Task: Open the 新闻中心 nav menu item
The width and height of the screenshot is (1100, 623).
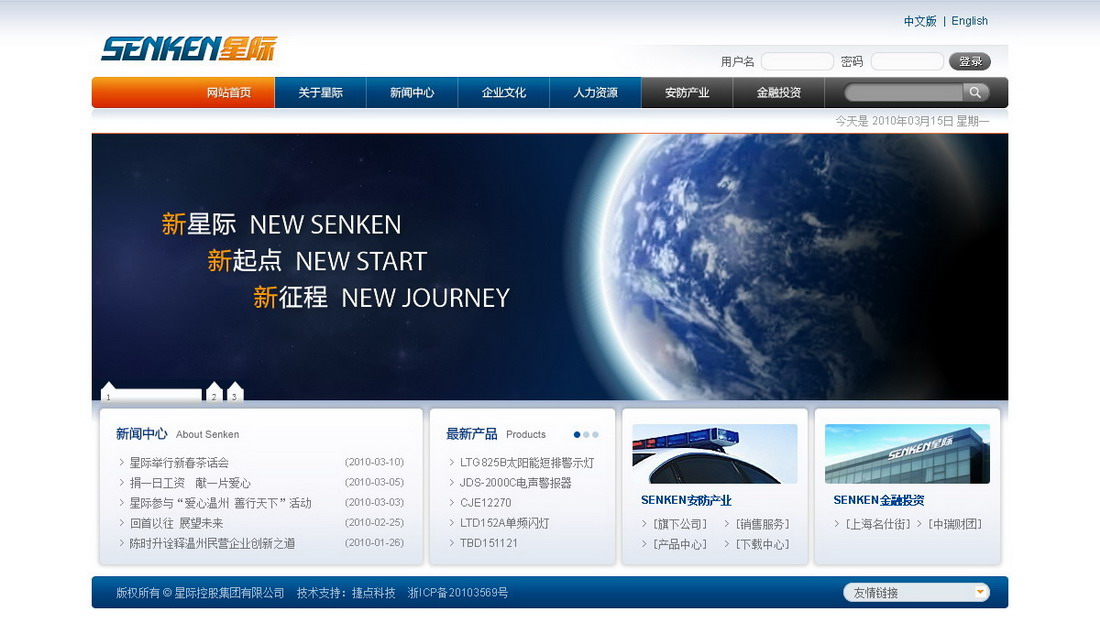Action: pos(412,93)
